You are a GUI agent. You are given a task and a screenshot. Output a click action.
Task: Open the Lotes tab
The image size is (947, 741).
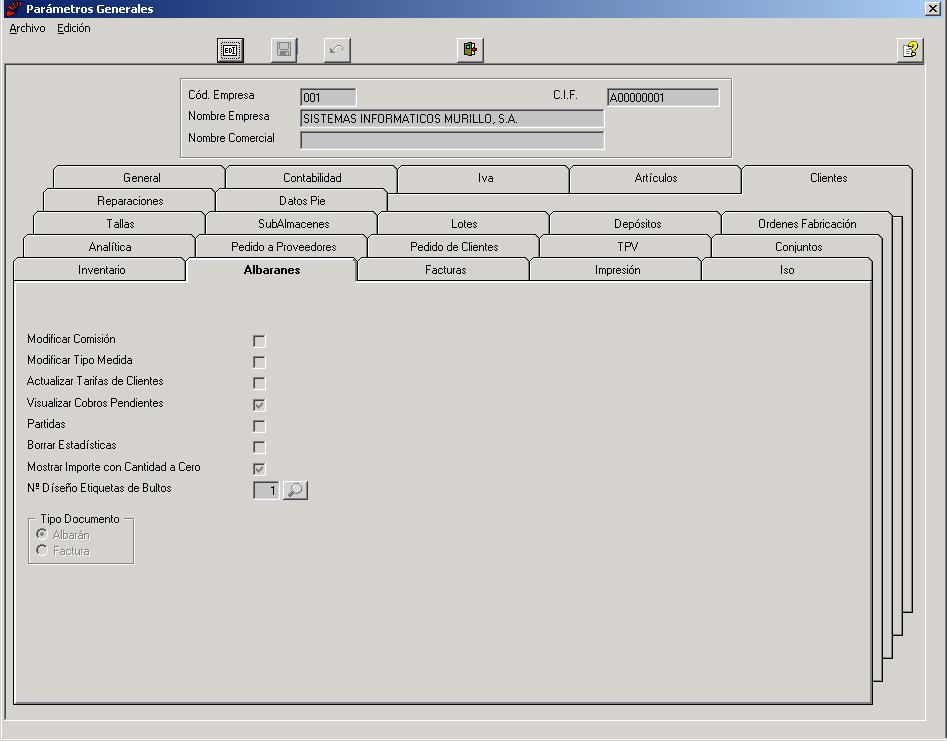[464, 223]
